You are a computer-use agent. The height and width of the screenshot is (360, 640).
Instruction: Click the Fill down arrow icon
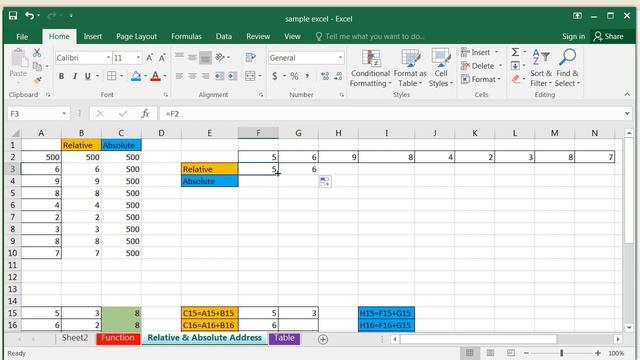point(516,66)
